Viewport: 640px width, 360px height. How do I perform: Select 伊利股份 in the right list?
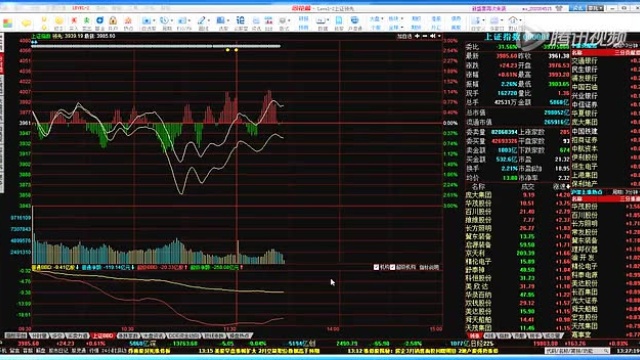(x=584, y=158)
